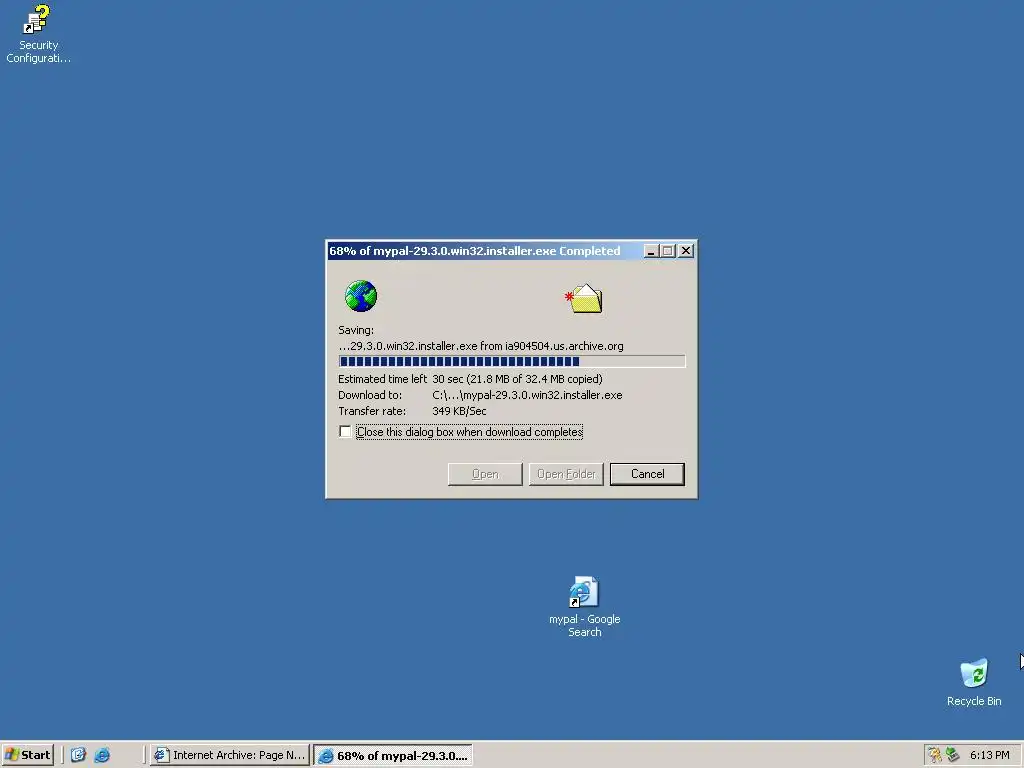Click the network icon in system tray
Image resolution: width=1024 pixels, height=768 pixels.
point(953,755)
